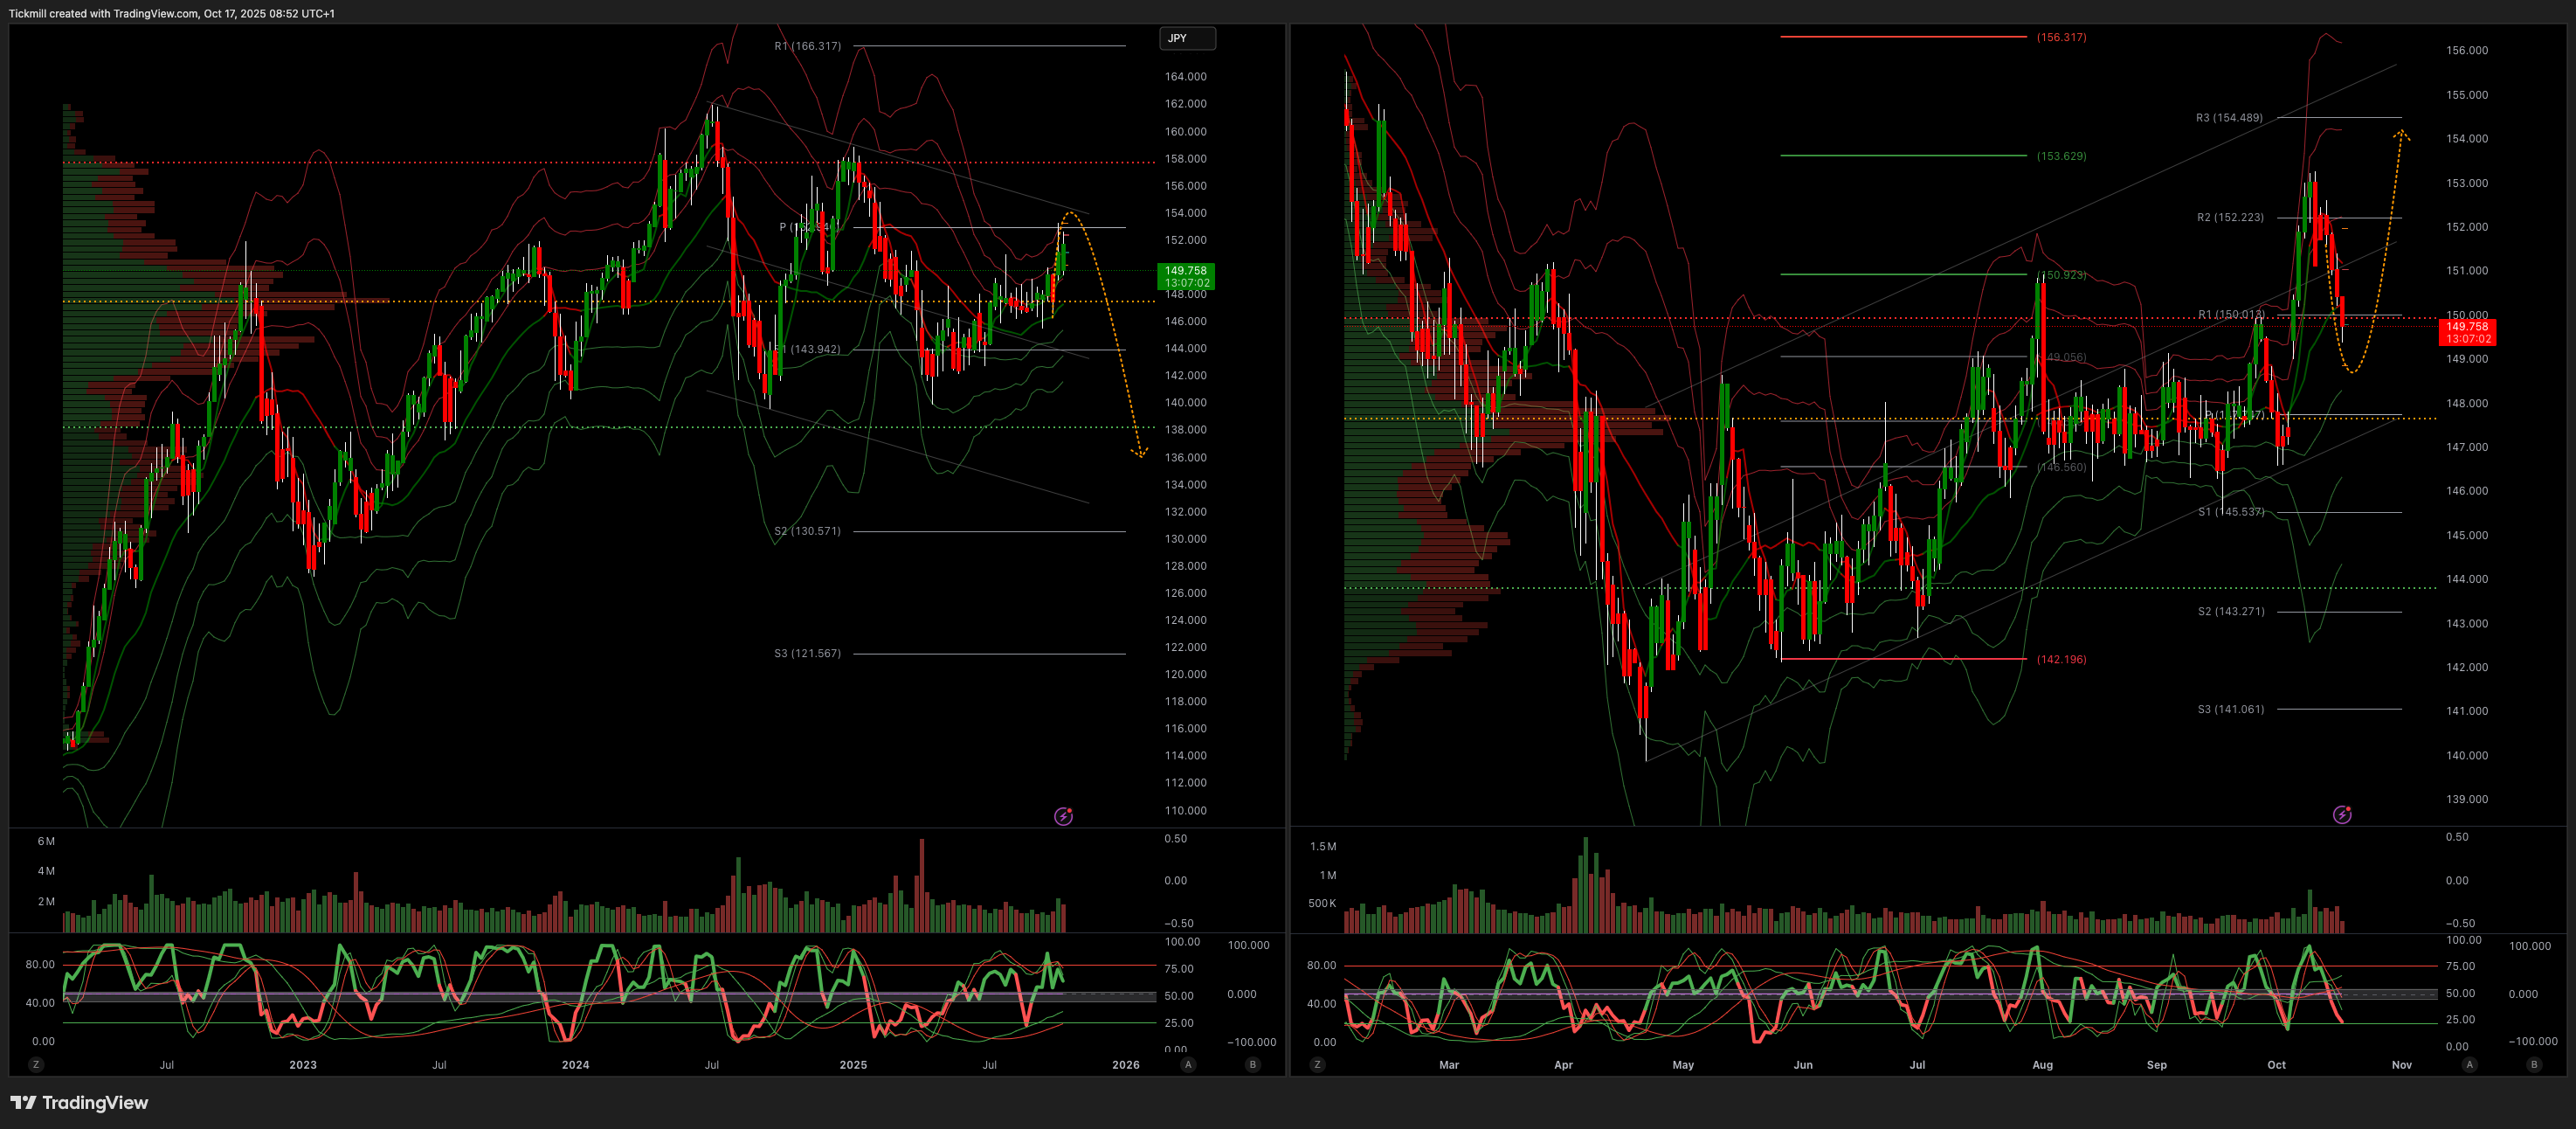The width and height of the screenshot is (2576, 1129).
Task: Toggle the B scale button on right chart
Action: (x=2533, y=1065)
